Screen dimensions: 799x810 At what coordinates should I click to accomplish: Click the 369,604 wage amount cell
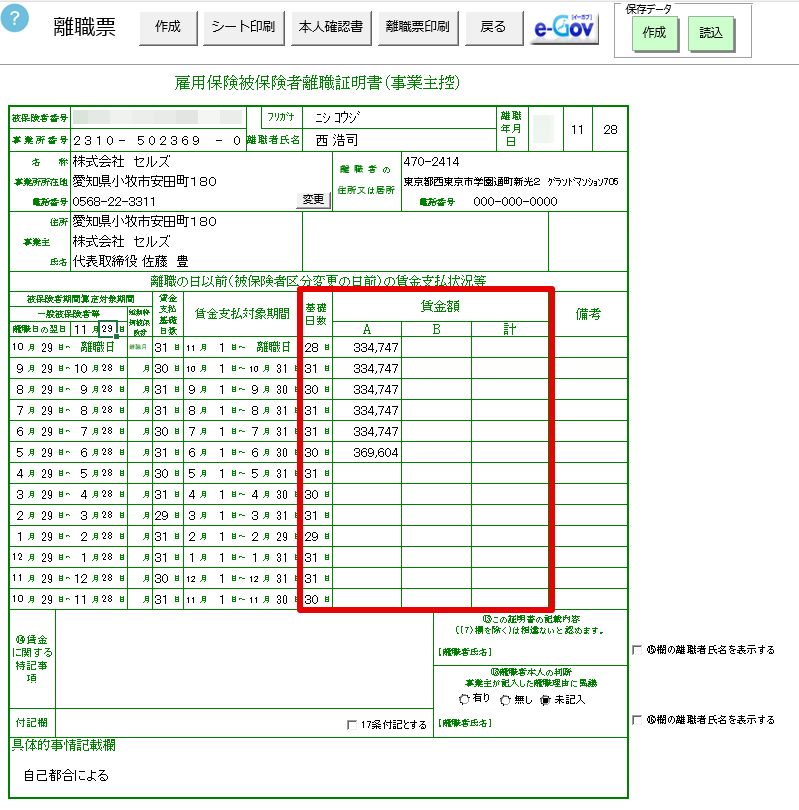click(367, 453)
